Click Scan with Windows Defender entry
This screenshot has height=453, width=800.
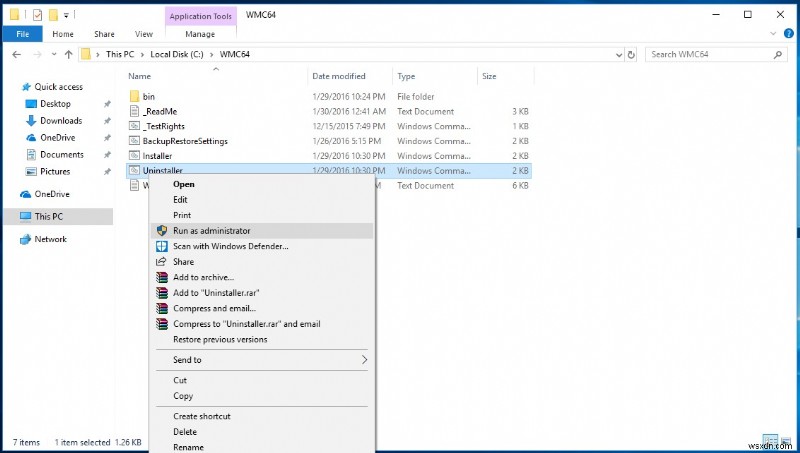[262, 246]
